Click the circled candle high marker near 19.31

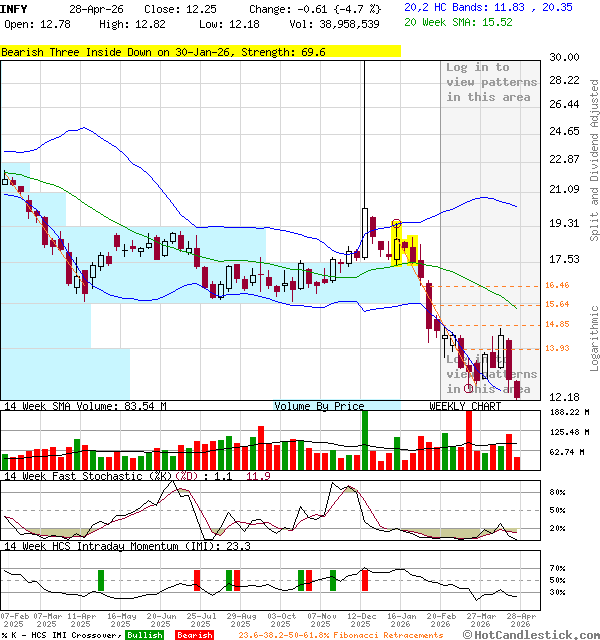tap(397, 224)
